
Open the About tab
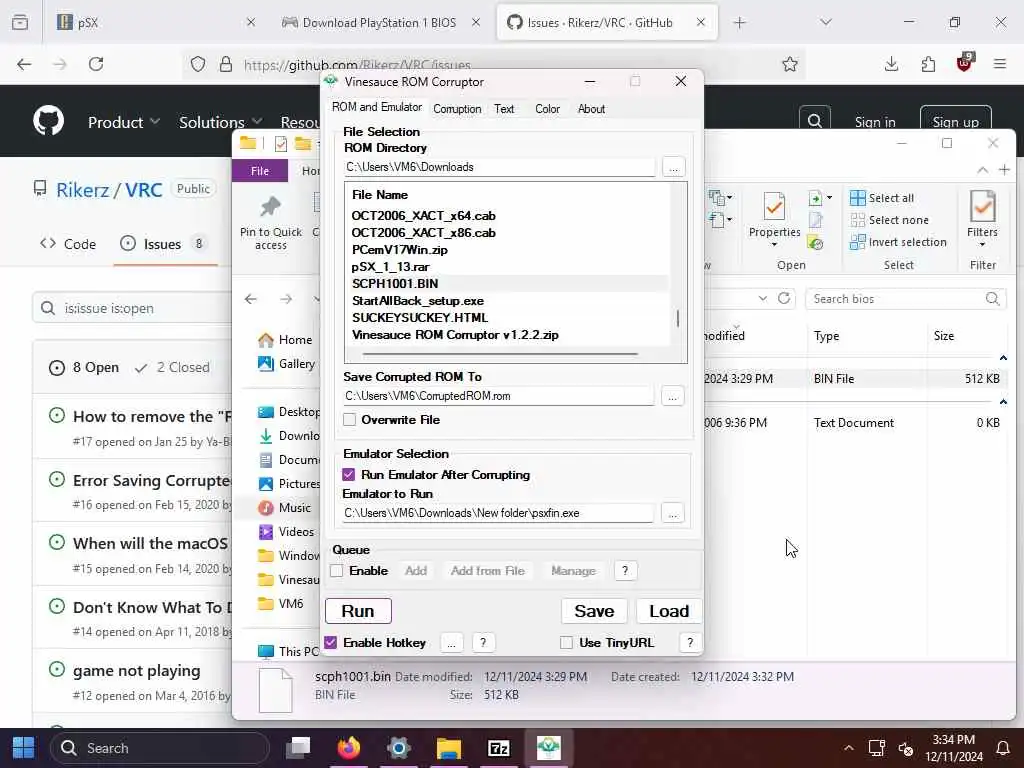click(x=591, y=108)
